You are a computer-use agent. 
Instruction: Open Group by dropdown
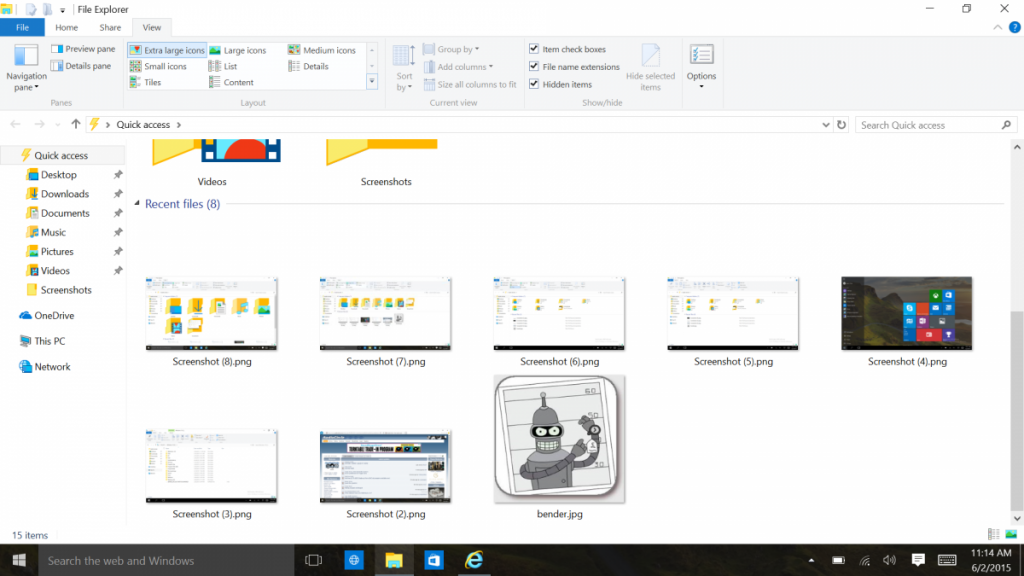point(452,49)
